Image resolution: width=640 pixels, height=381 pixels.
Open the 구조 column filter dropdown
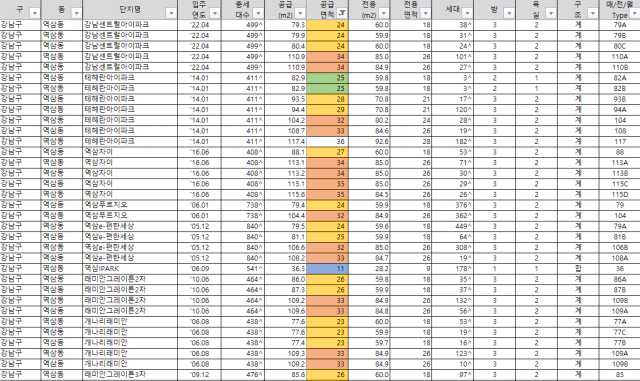[593, 13]
